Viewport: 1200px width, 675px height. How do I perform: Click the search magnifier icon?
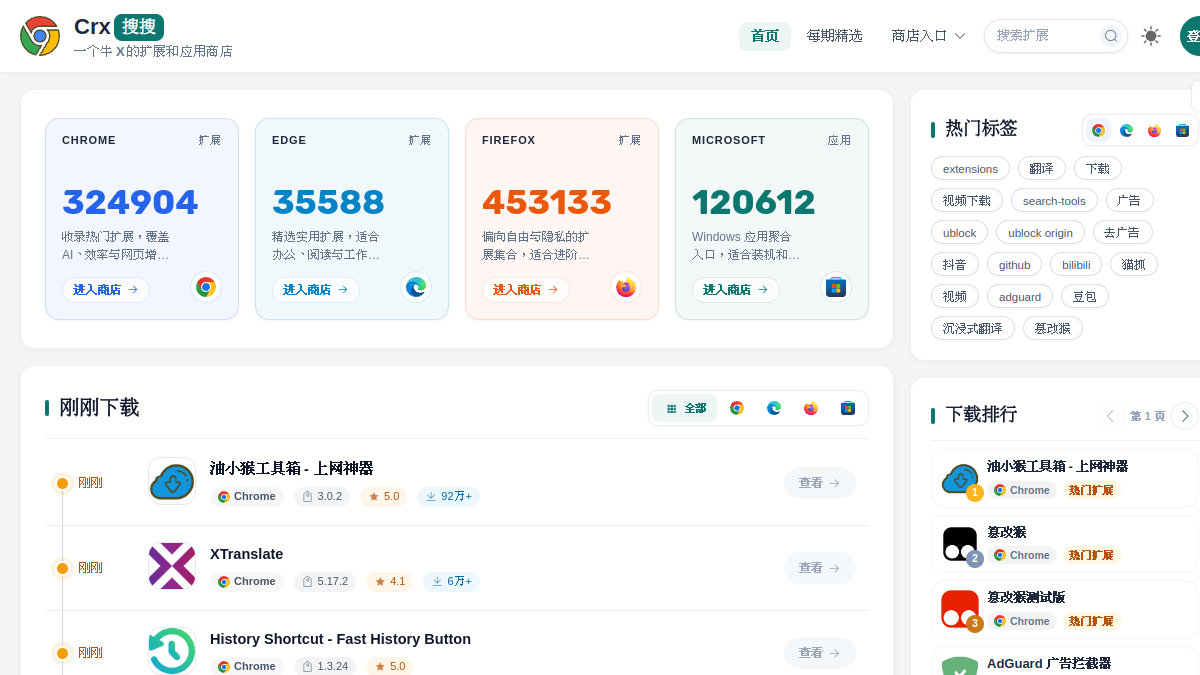click(1111, 36)
